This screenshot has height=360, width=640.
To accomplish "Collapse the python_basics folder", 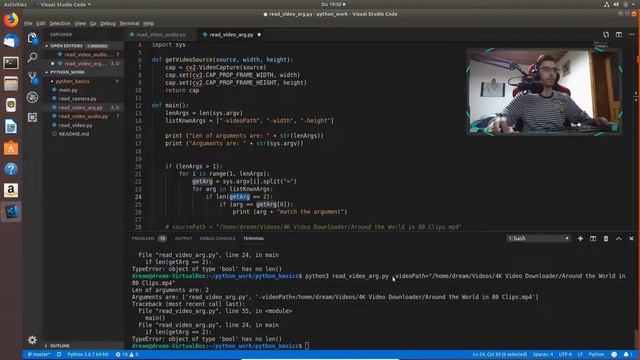I will (x=84, y=81).
